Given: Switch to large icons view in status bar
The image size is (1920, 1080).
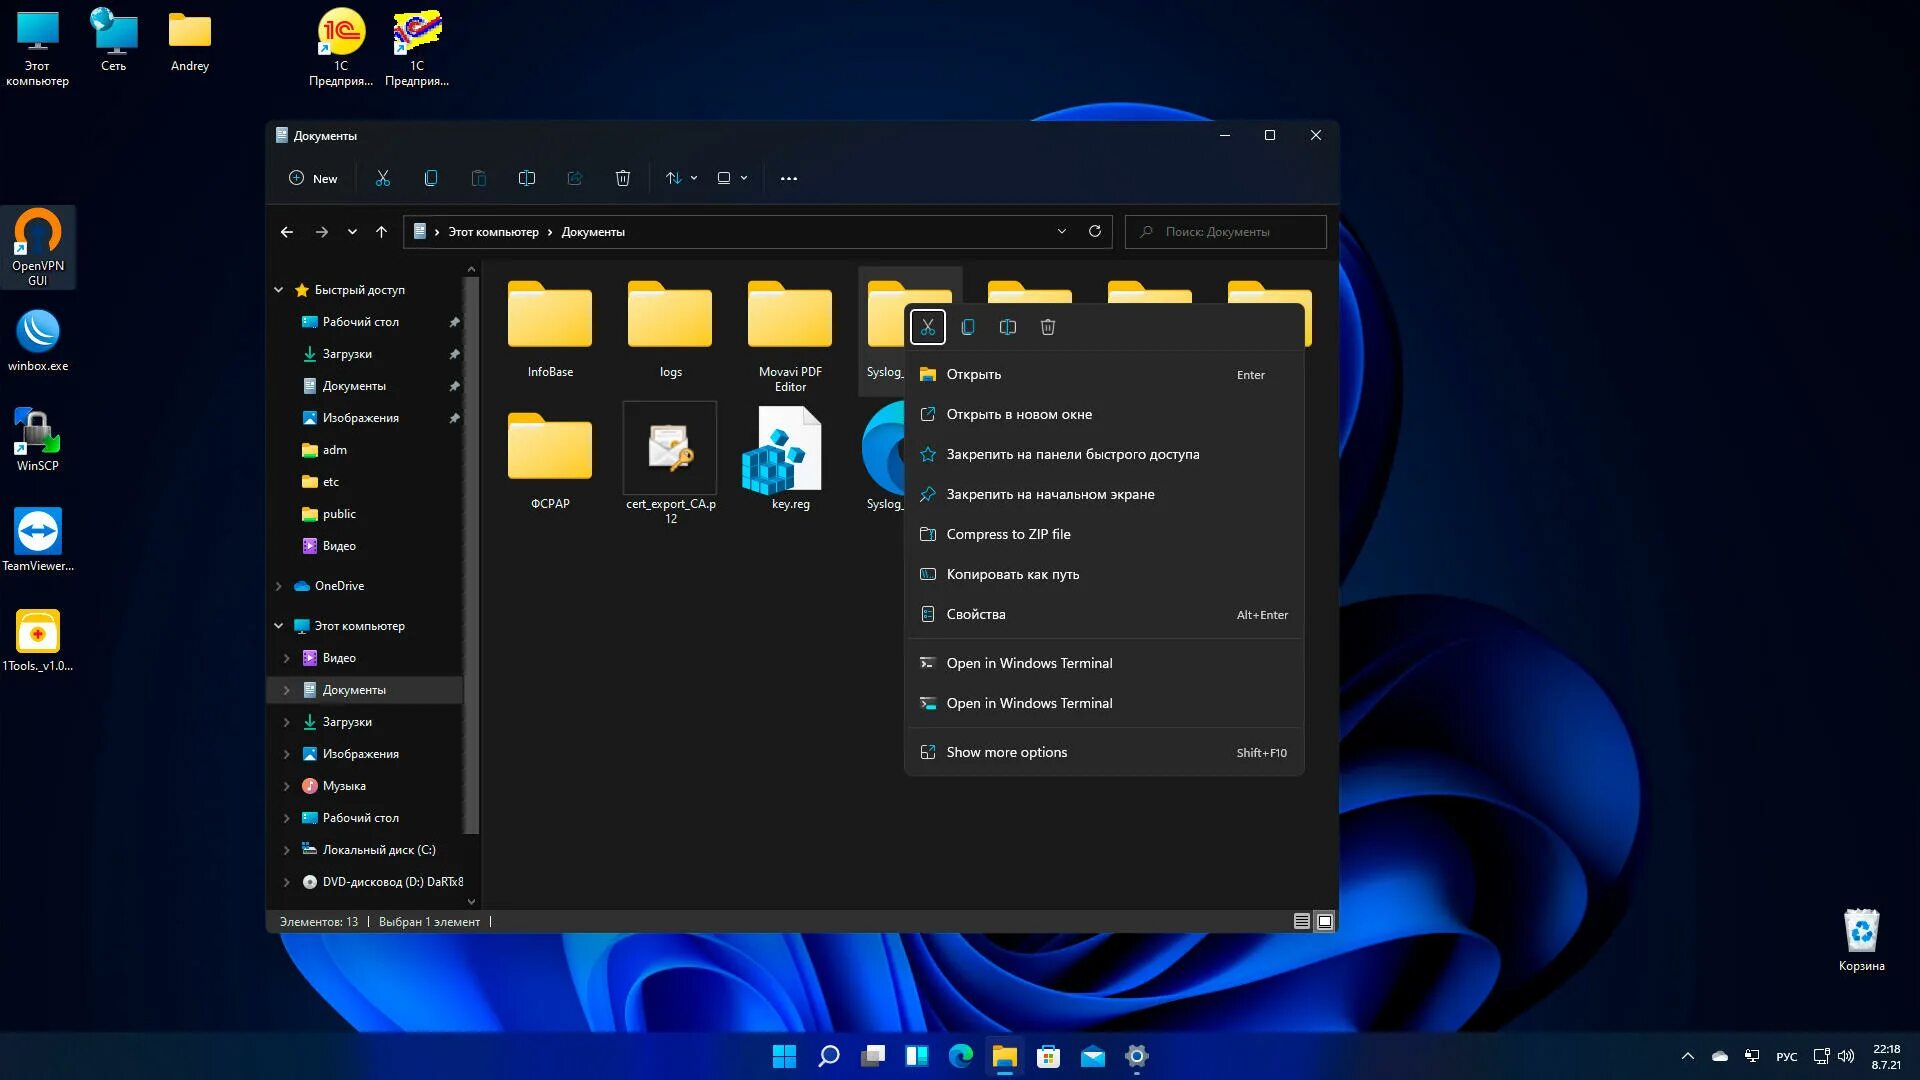Looking at the screenshot, I should coord(1324,921).
